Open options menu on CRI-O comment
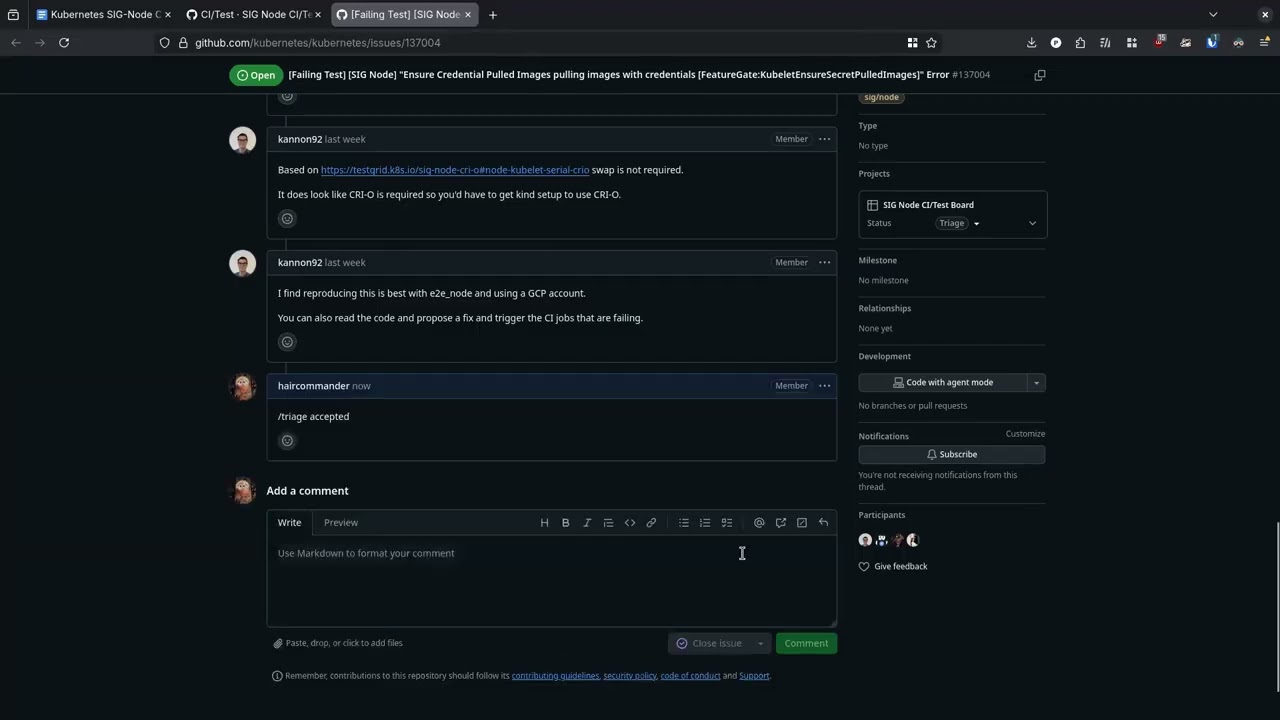This screenshot has width=1280, height=720. [x=824, y=139]
